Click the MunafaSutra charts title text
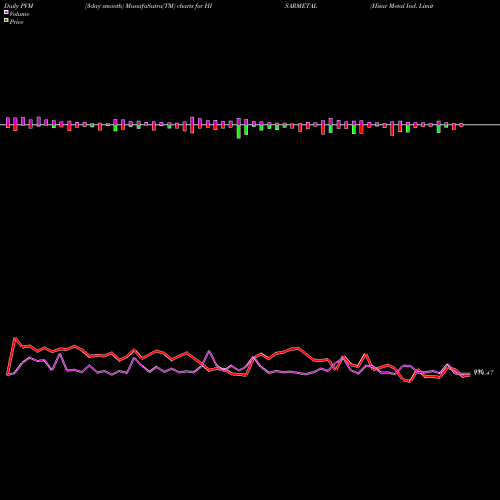500x500 pixels. [148, 6]
